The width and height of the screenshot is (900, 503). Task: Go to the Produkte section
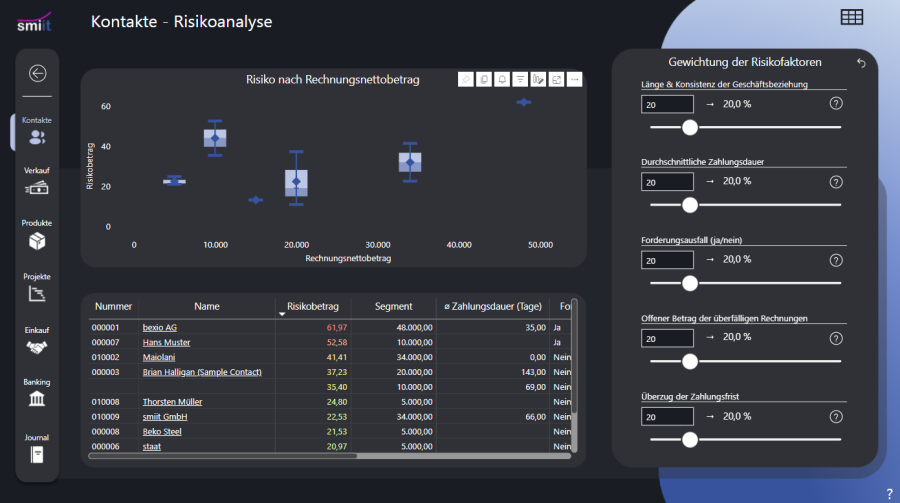click(x=37, y=235)
